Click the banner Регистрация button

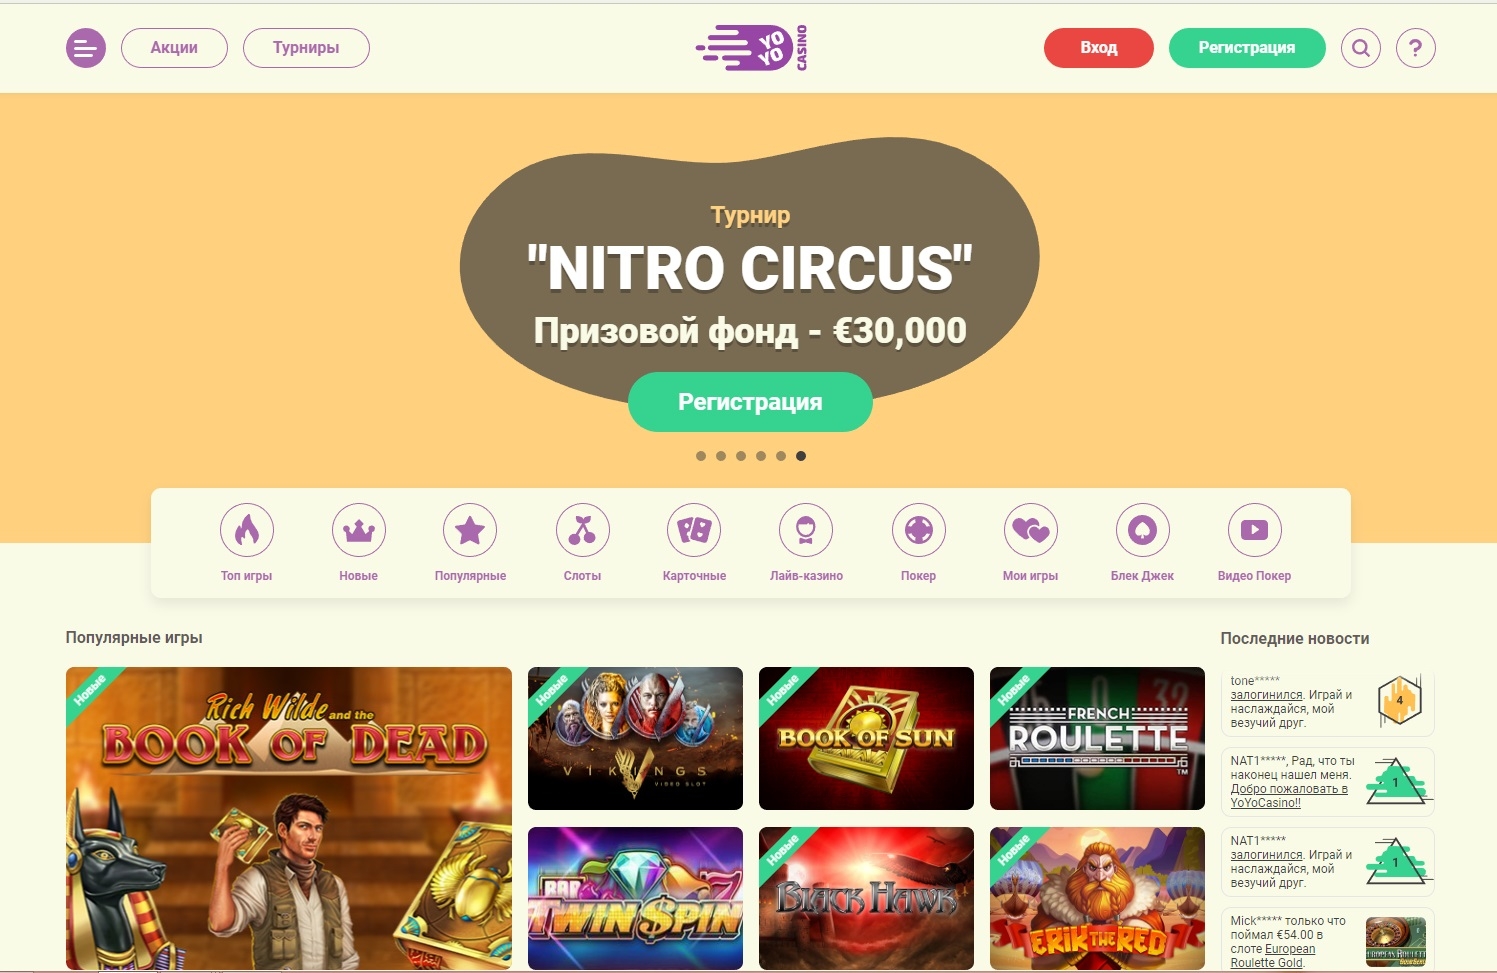[750, 402]
